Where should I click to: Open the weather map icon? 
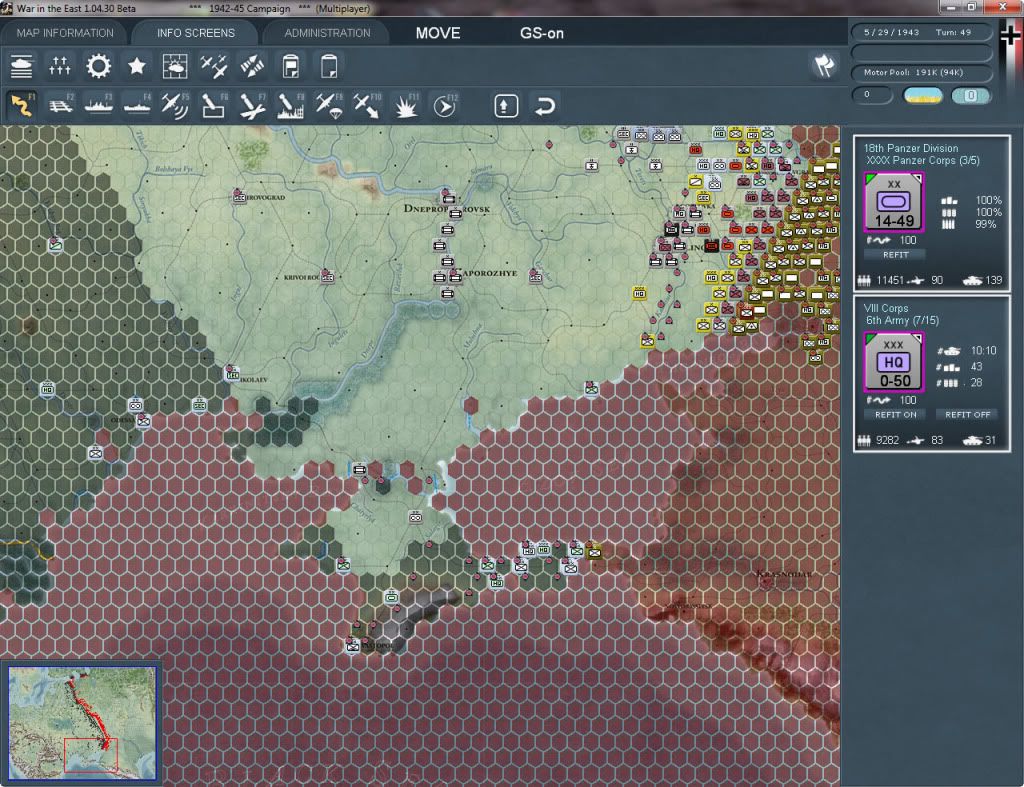coord(175,66)
